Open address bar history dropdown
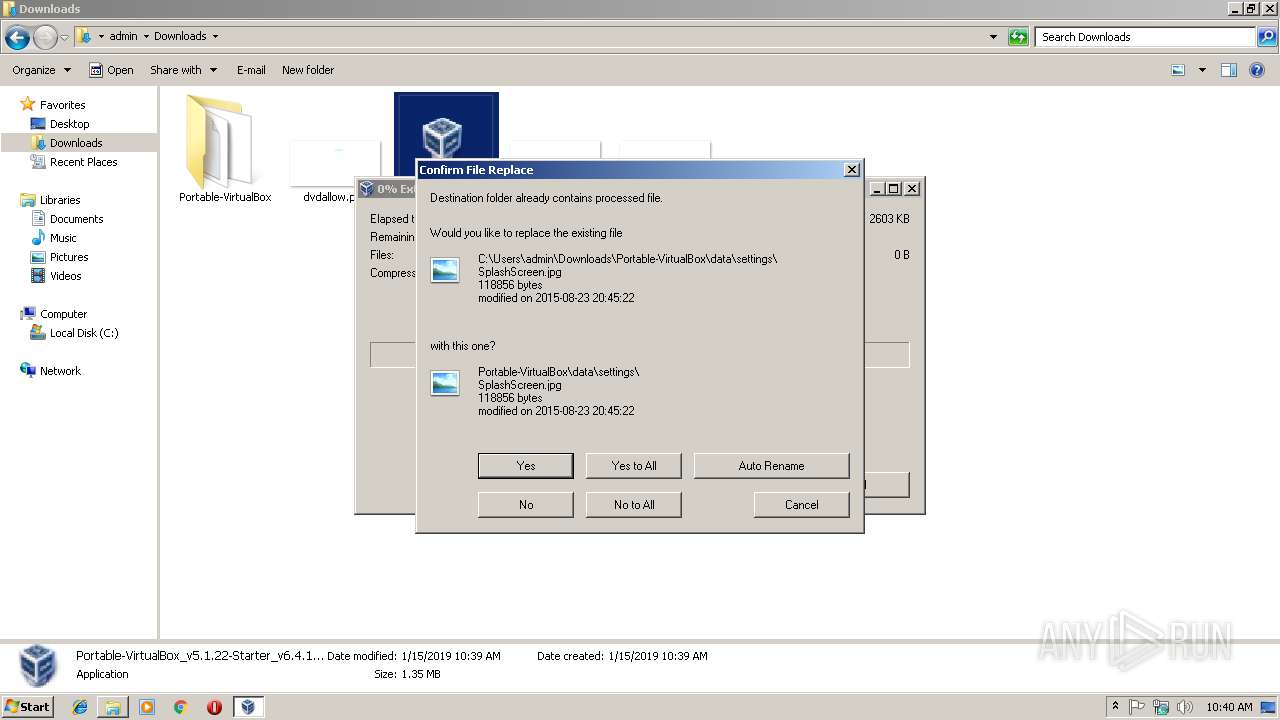The width and height of the screenshot is (1280, 720). pos(993,37)
